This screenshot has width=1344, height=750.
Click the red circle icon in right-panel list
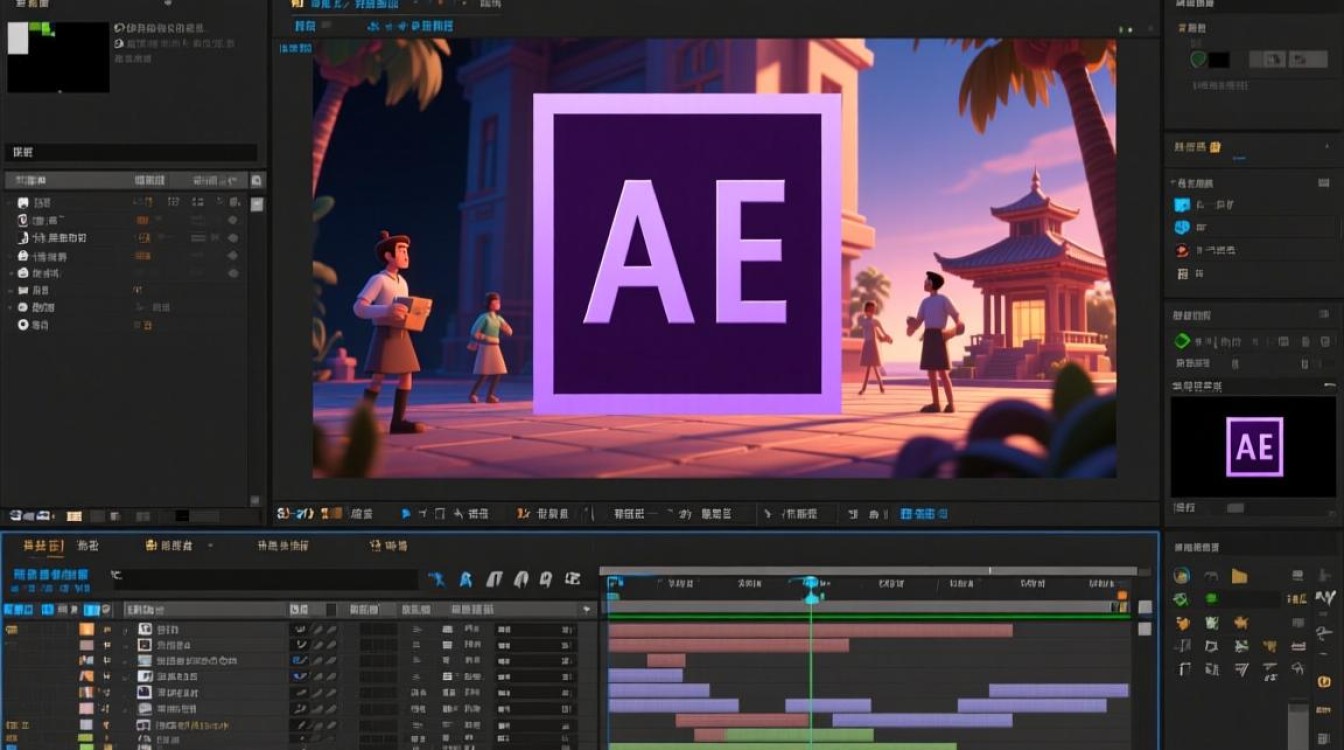[x=1182, y=251]
